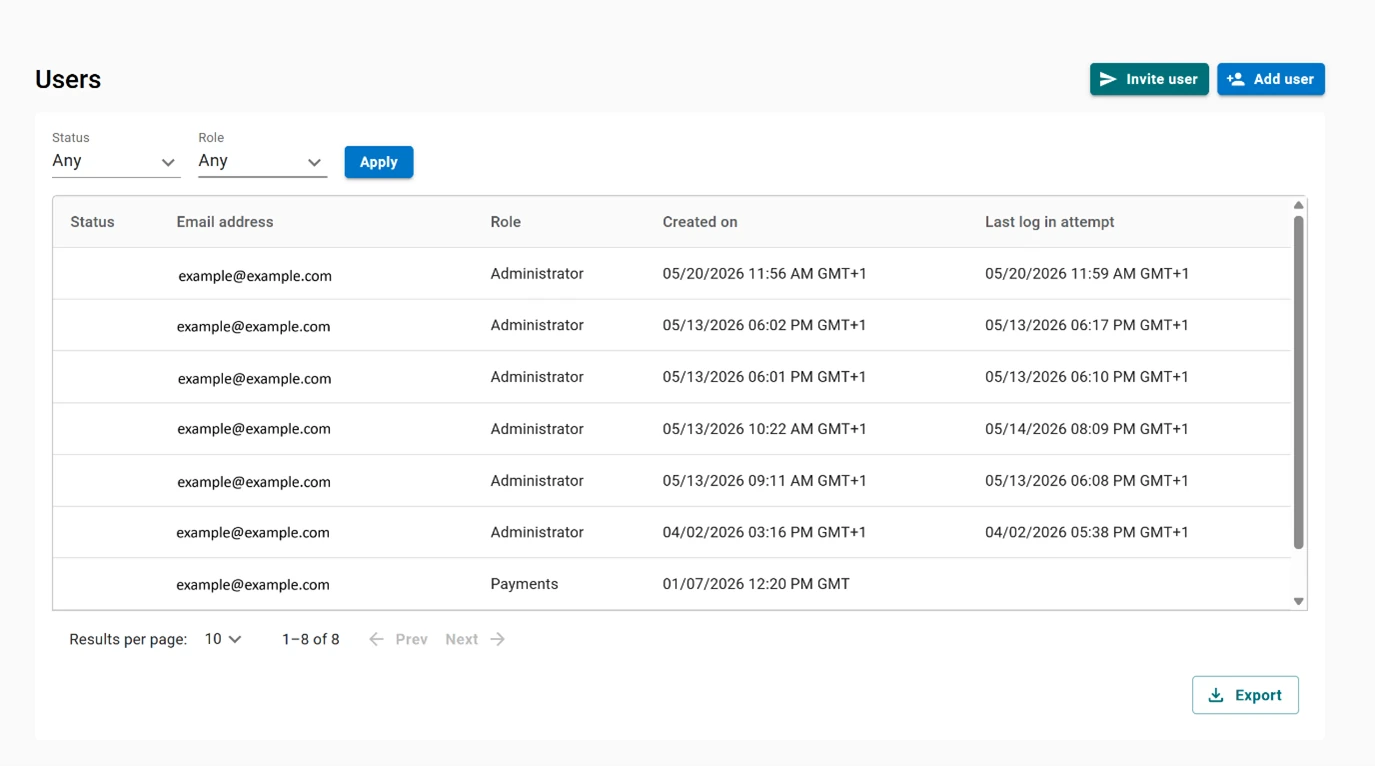The height and width of the screenshot is (766, 1375).
Task: Select email of user created 05/13/2026 10:22 AM
Action: tap(254, 429)
